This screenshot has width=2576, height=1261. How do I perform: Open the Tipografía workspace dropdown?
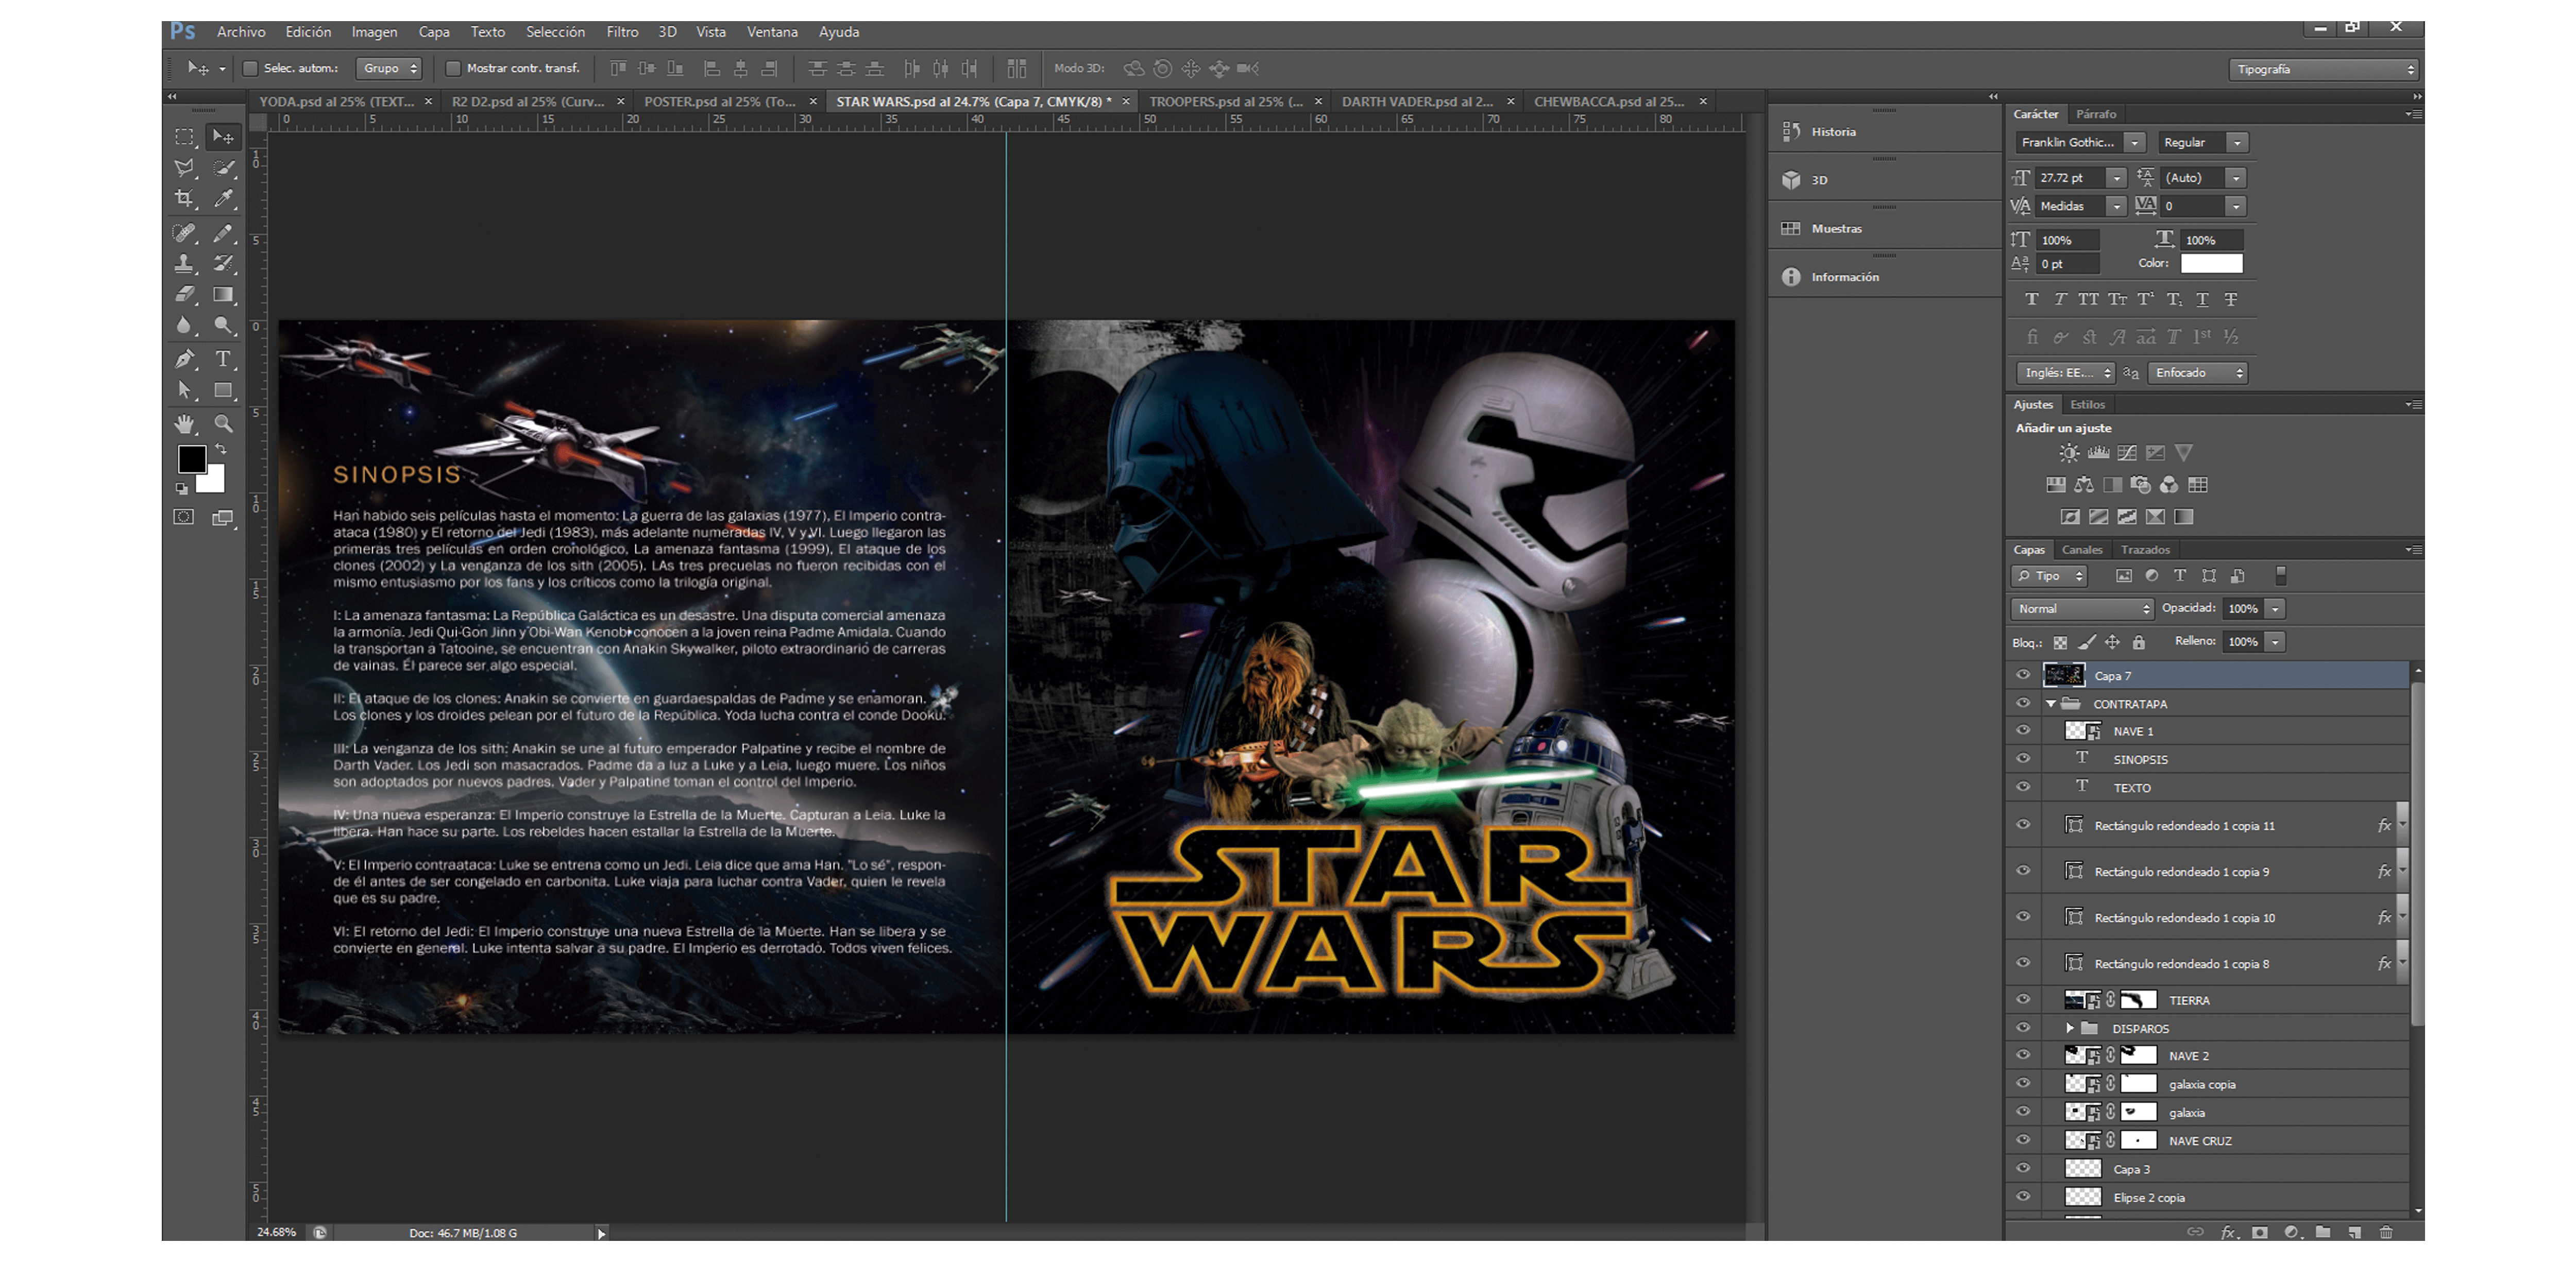click(2323, 69)
